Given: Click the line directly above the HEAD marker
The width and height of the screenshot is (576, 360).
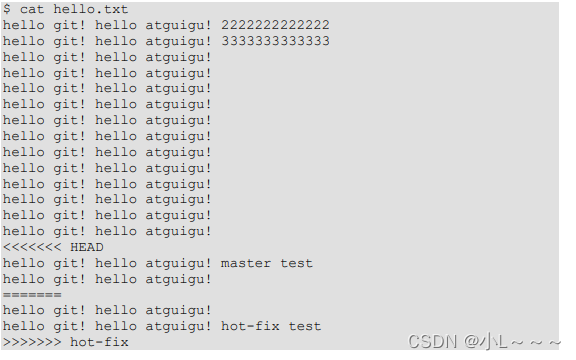Looking at the screenshot, I should pos(107,231).
